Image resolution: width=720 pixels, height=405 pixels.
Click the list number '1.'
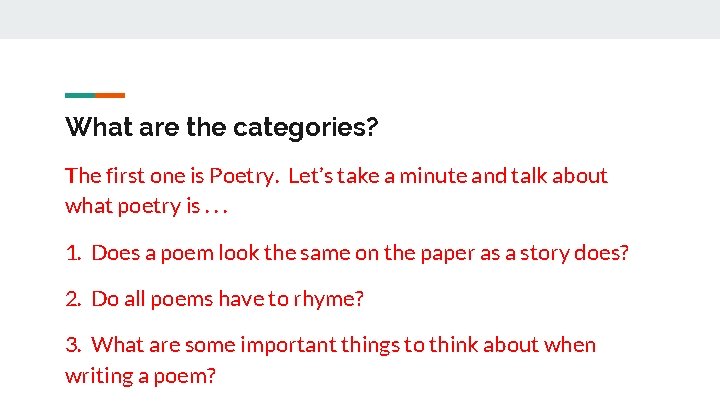pos(73,252)
